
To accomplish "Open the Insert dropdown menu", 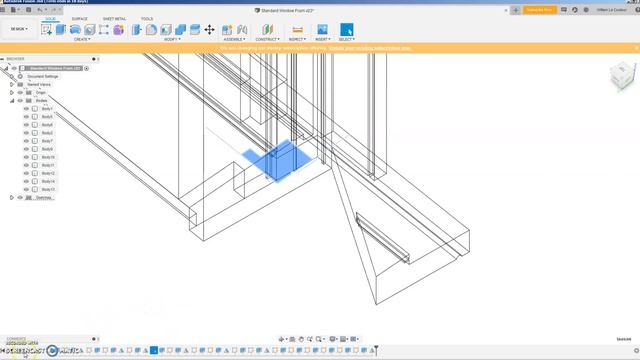I will tap(322, 39).
